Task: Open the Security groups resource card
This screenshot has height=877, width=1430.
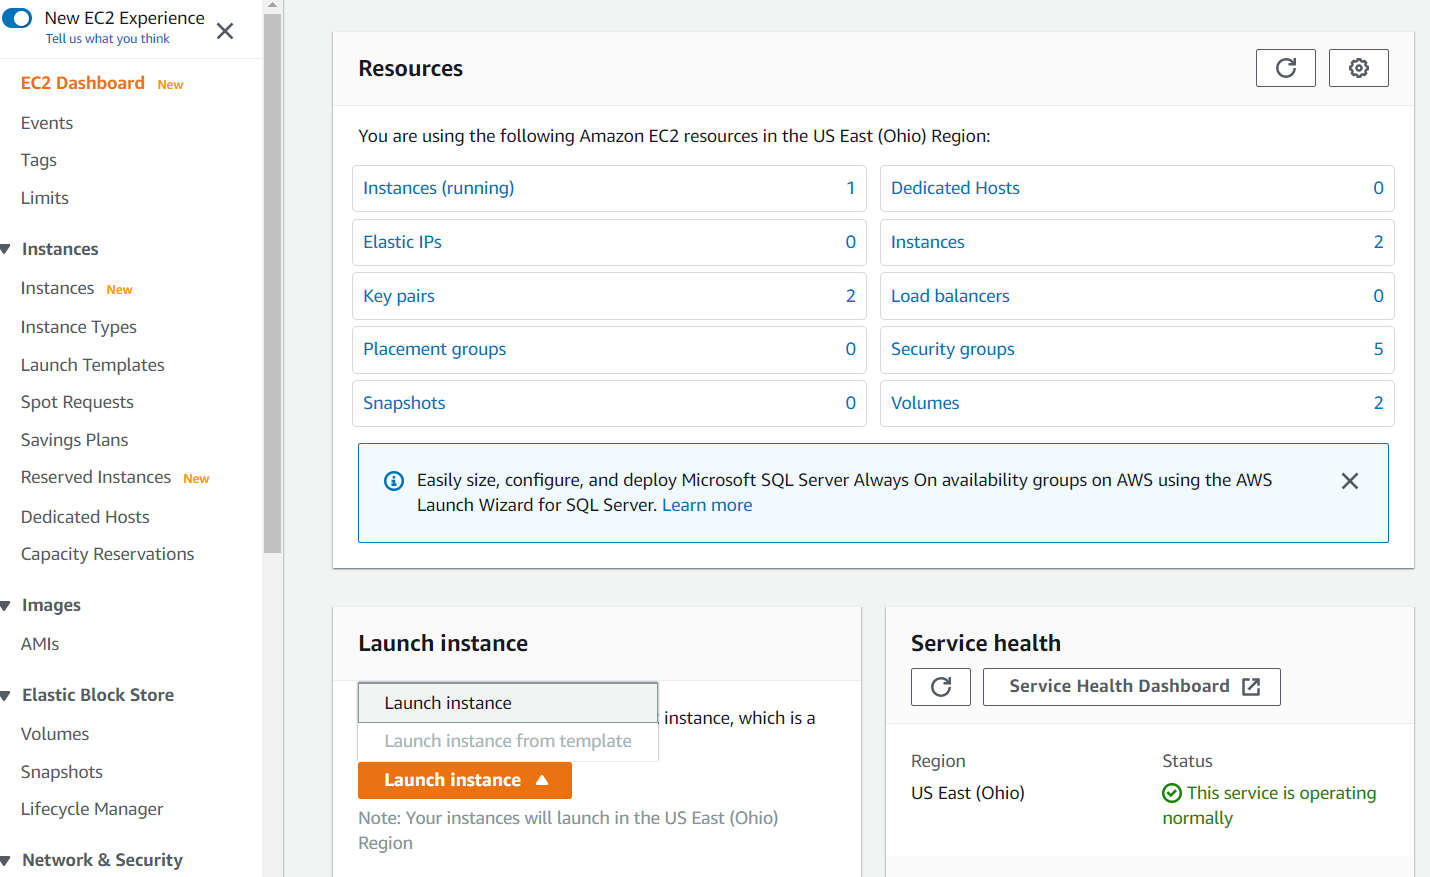Action: coord(1137,349)
